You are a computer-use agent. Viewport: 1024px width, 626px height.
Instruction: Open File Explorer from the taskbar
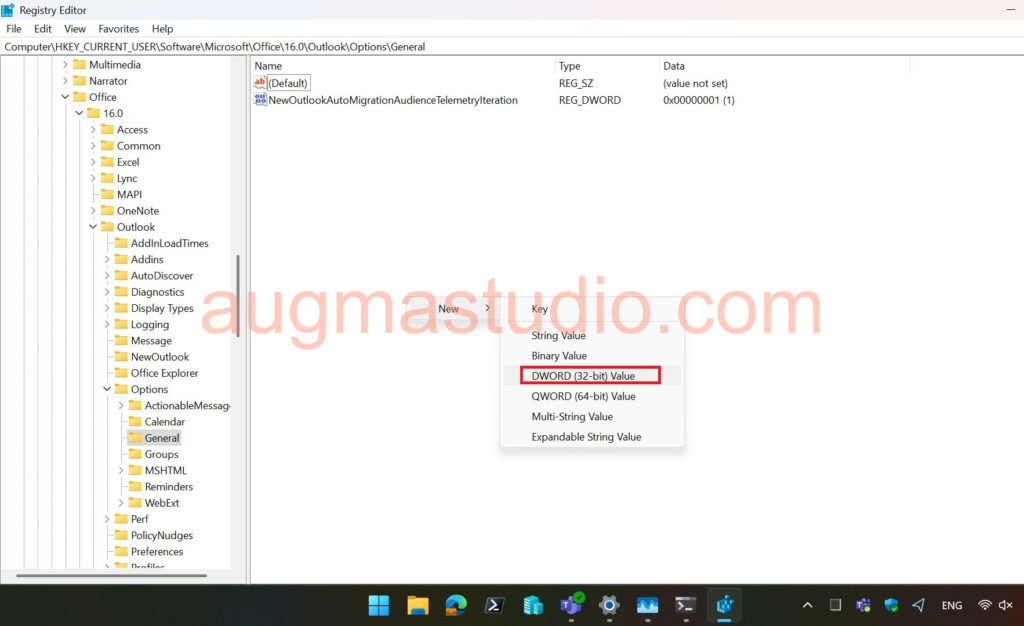418,605
